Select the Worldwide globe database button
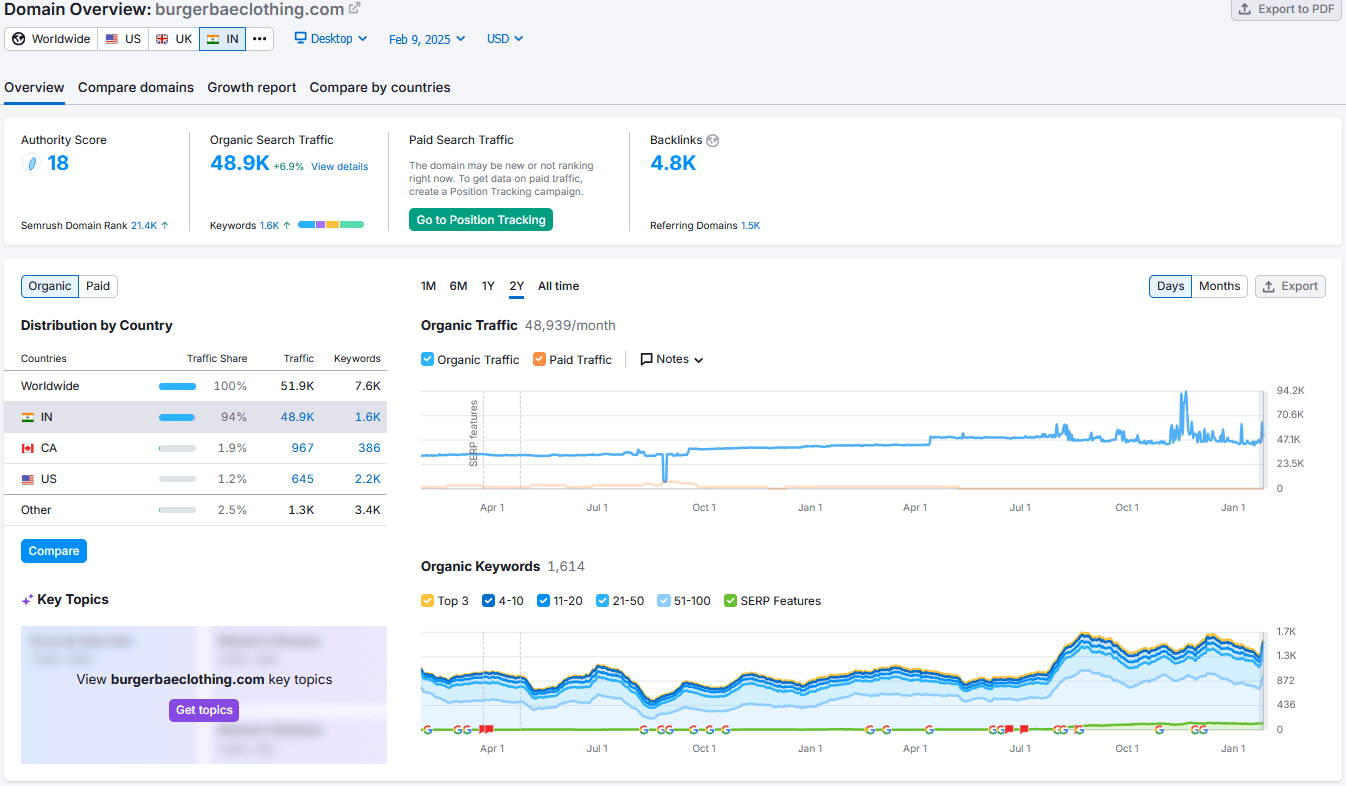 point(51,39)
